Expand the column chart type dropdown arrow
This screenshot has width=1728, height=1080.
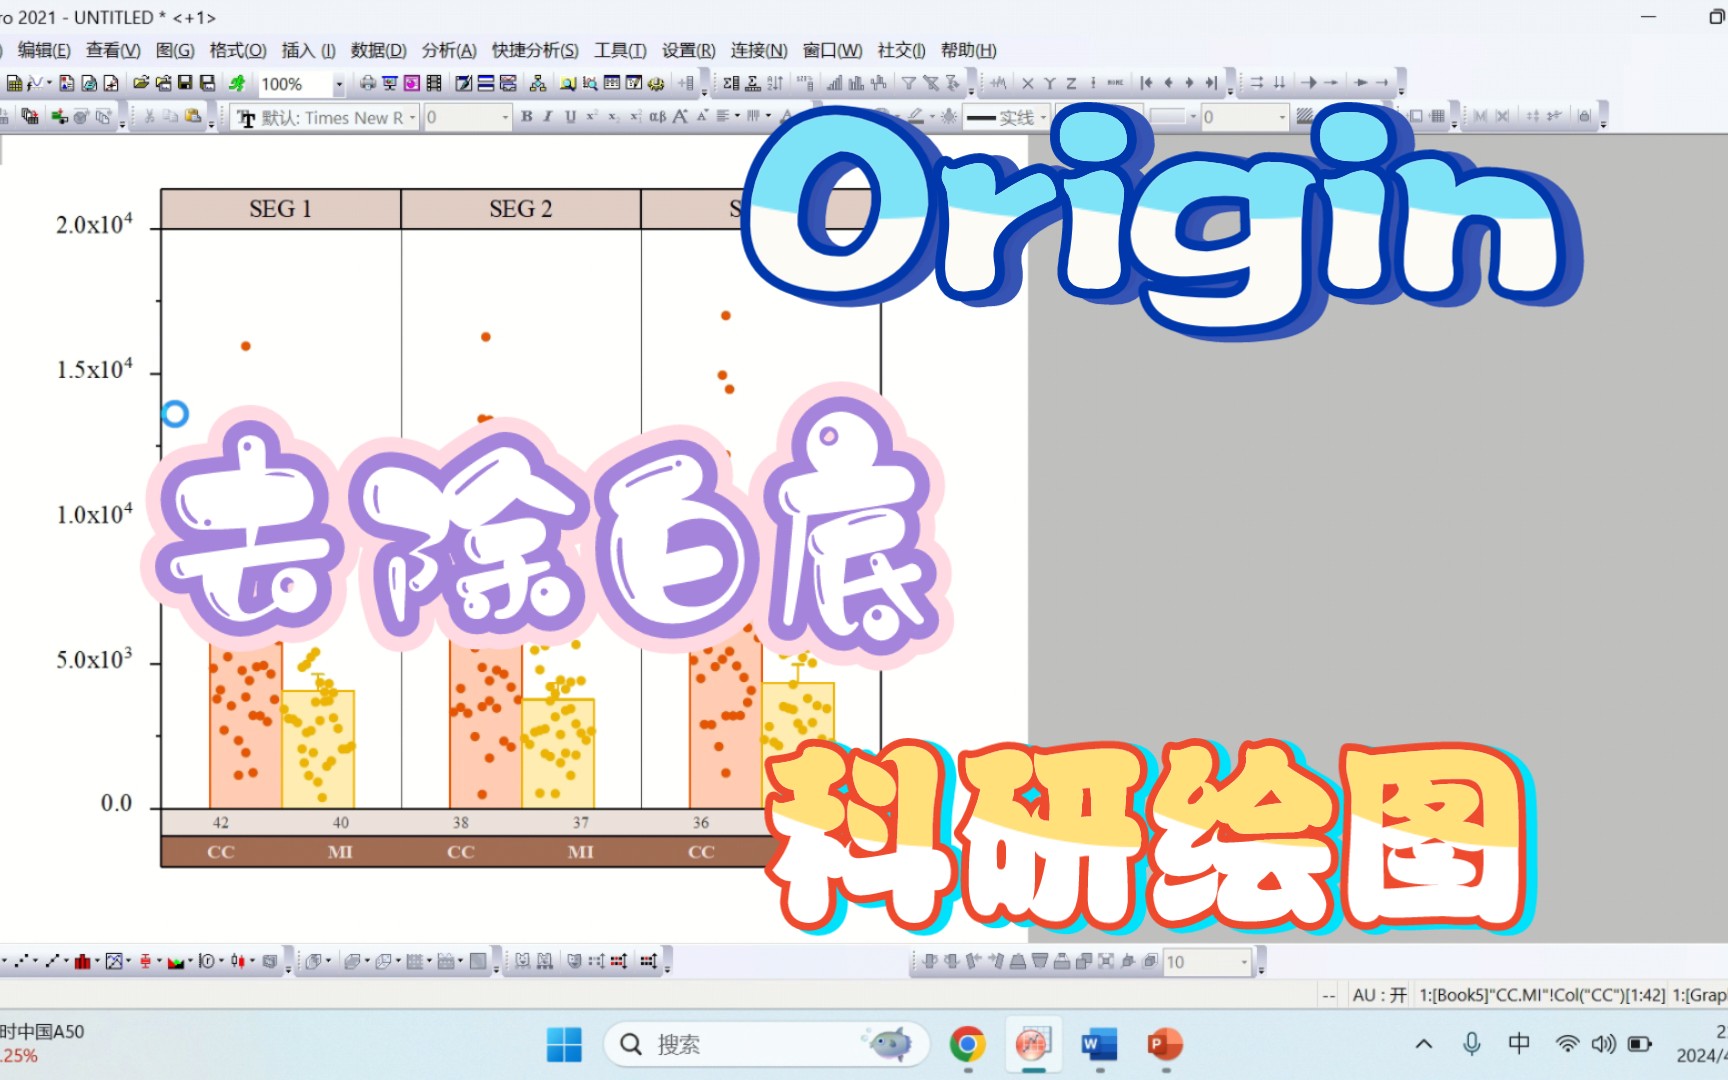[x=97, y=961]
